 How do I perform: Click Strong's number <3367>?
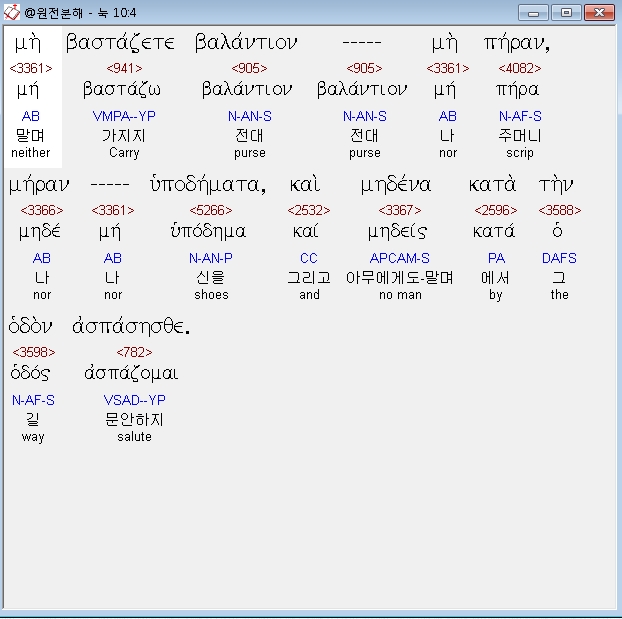click(x=399, y=210)
